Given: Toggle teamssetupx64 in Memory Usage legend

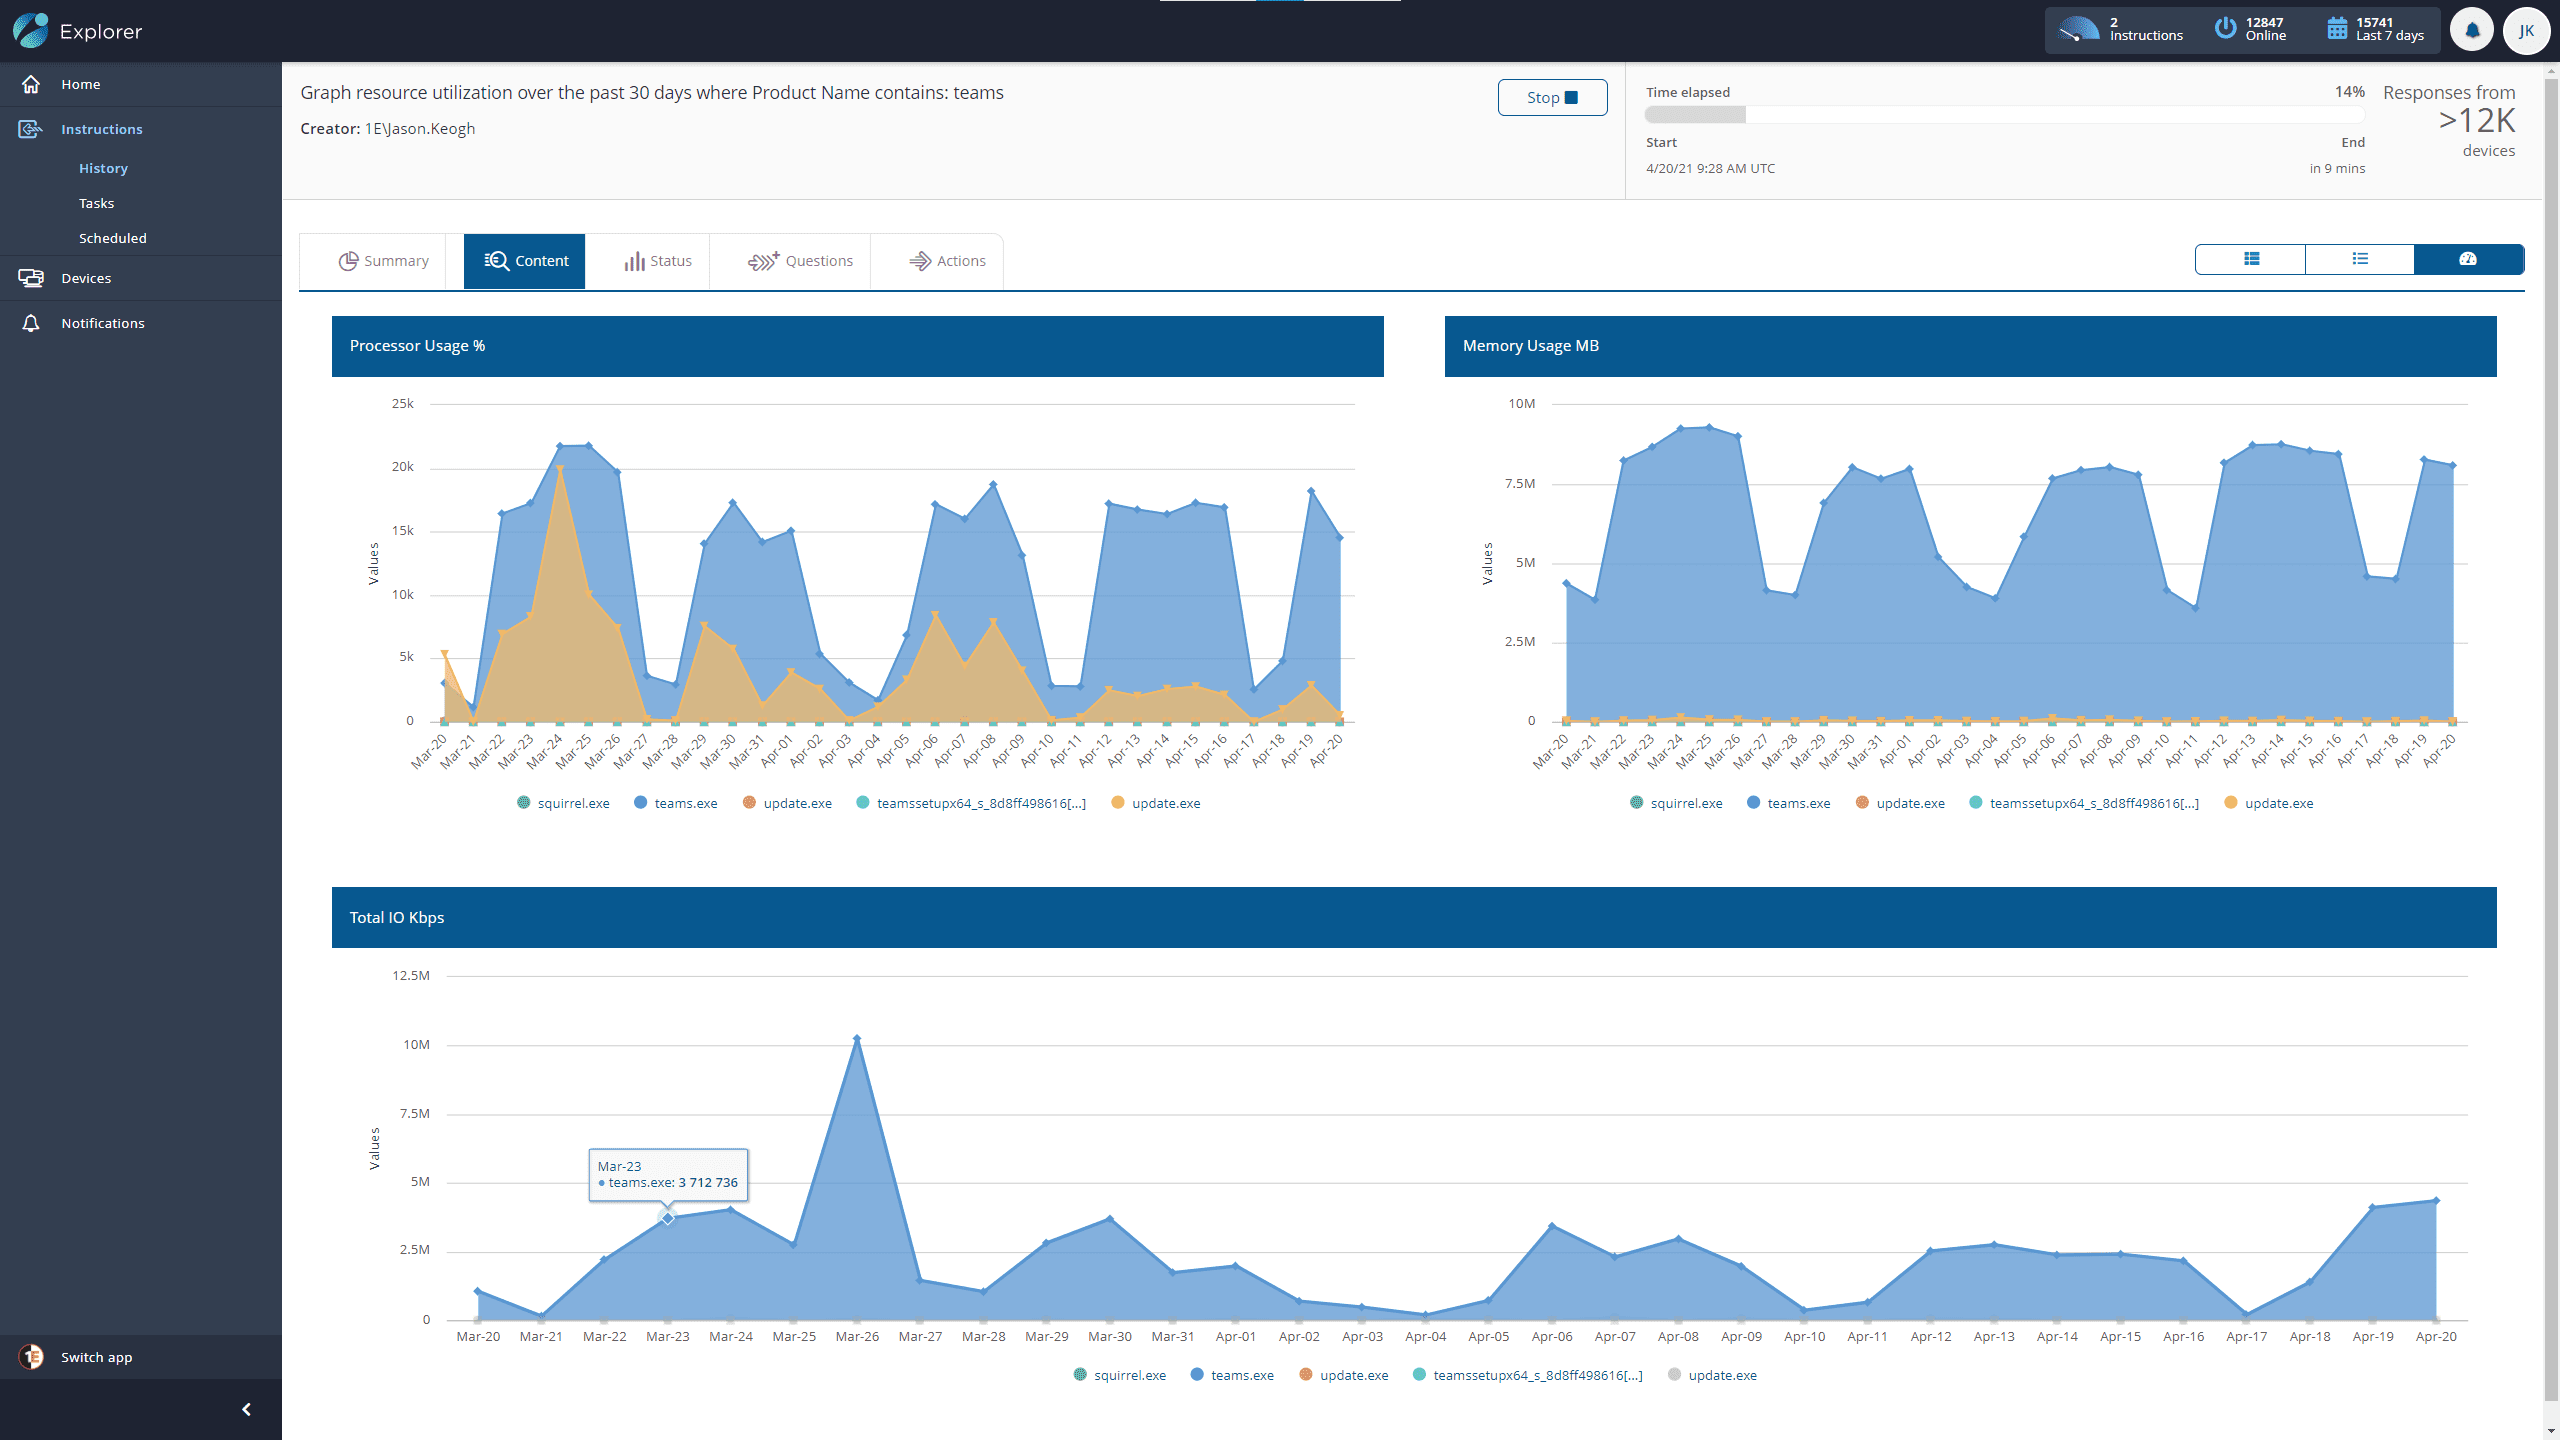Looking at the screenshot, I should point(2084,803).
